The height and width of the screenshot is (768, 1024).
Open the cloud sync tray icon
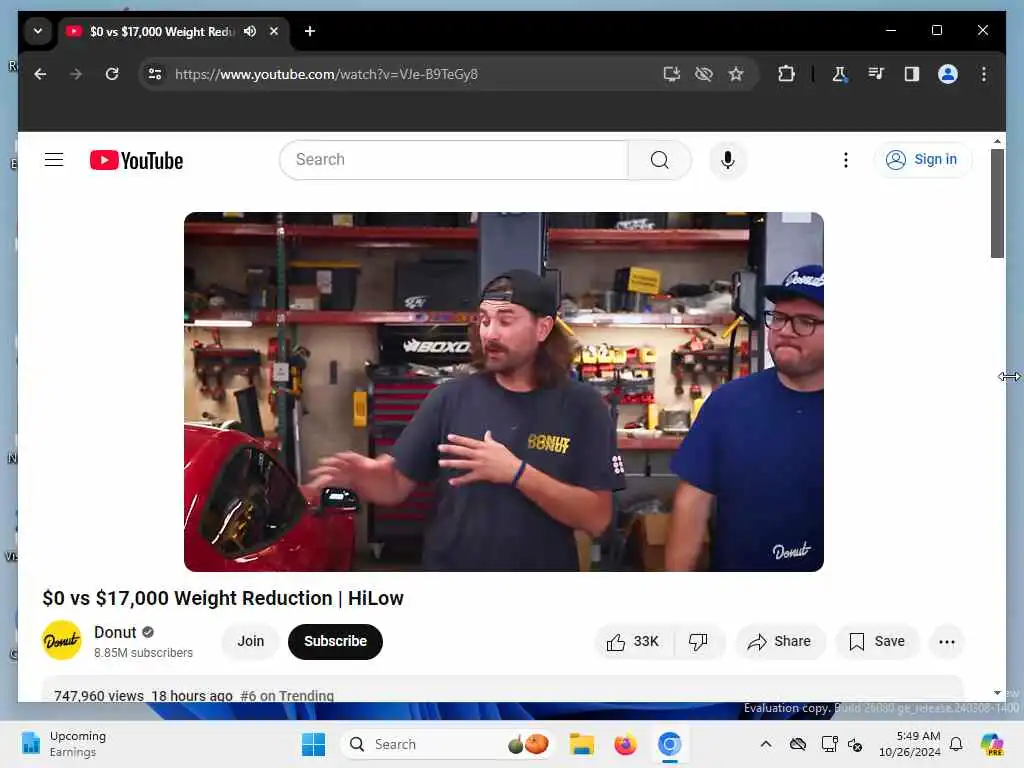tap(797, 744)
